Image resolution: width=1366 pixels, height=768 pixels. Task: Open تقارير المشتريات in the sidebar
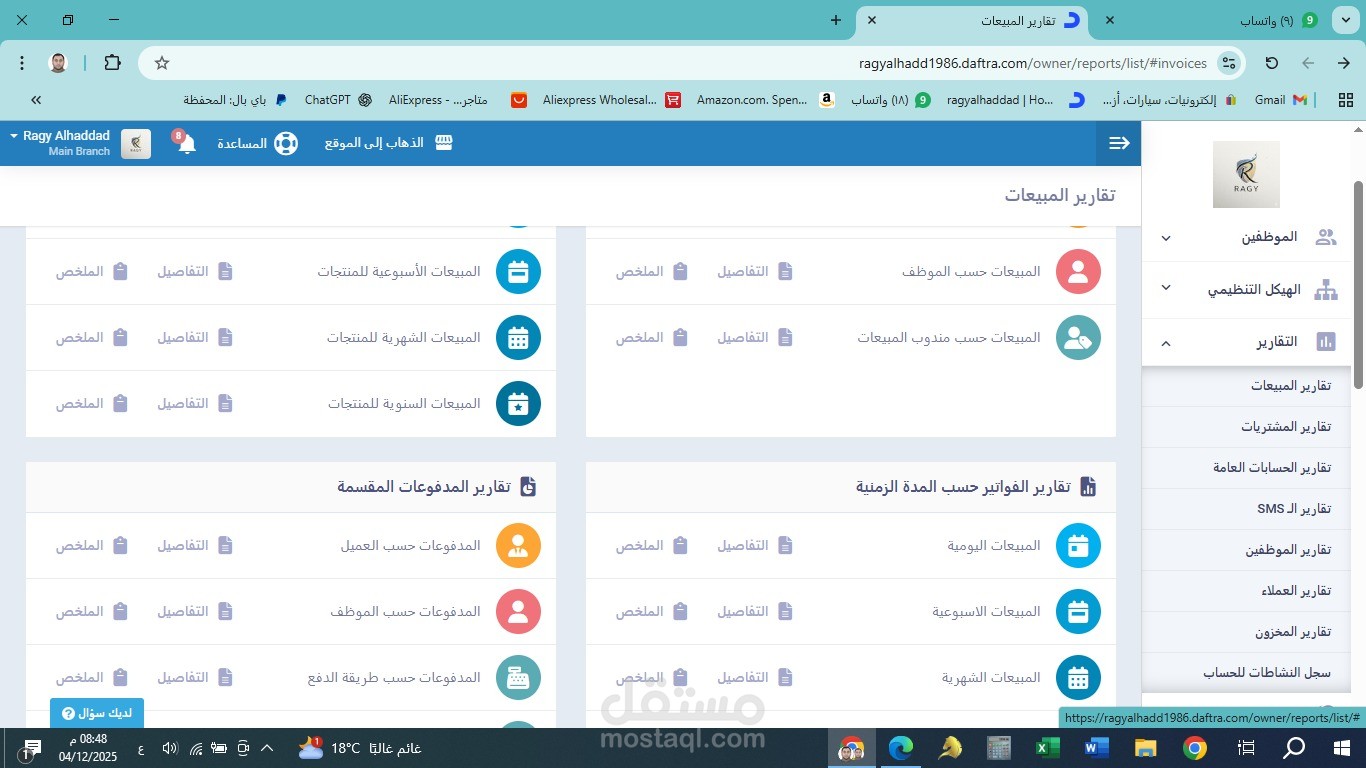click(x=1286, y=426)
